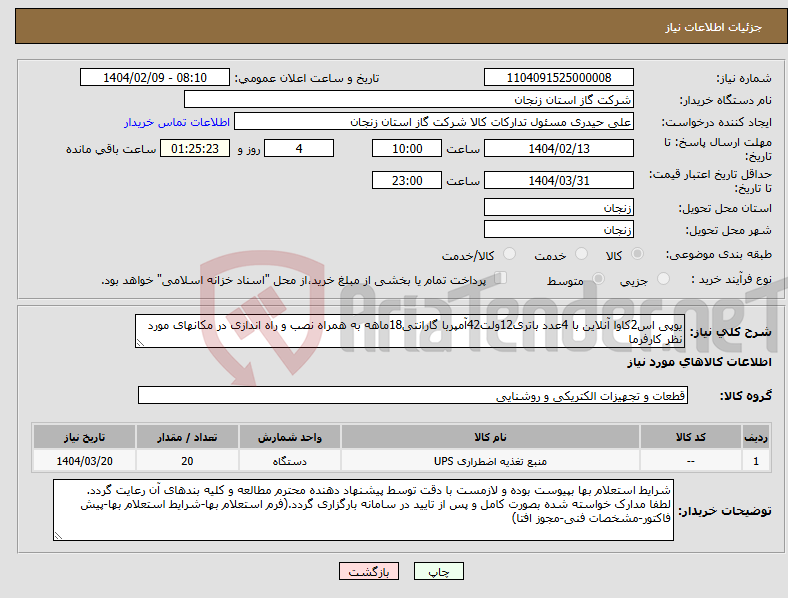Click the چاپ print button
This screenshot has width=788, height=598.
[x=439, y=571]
